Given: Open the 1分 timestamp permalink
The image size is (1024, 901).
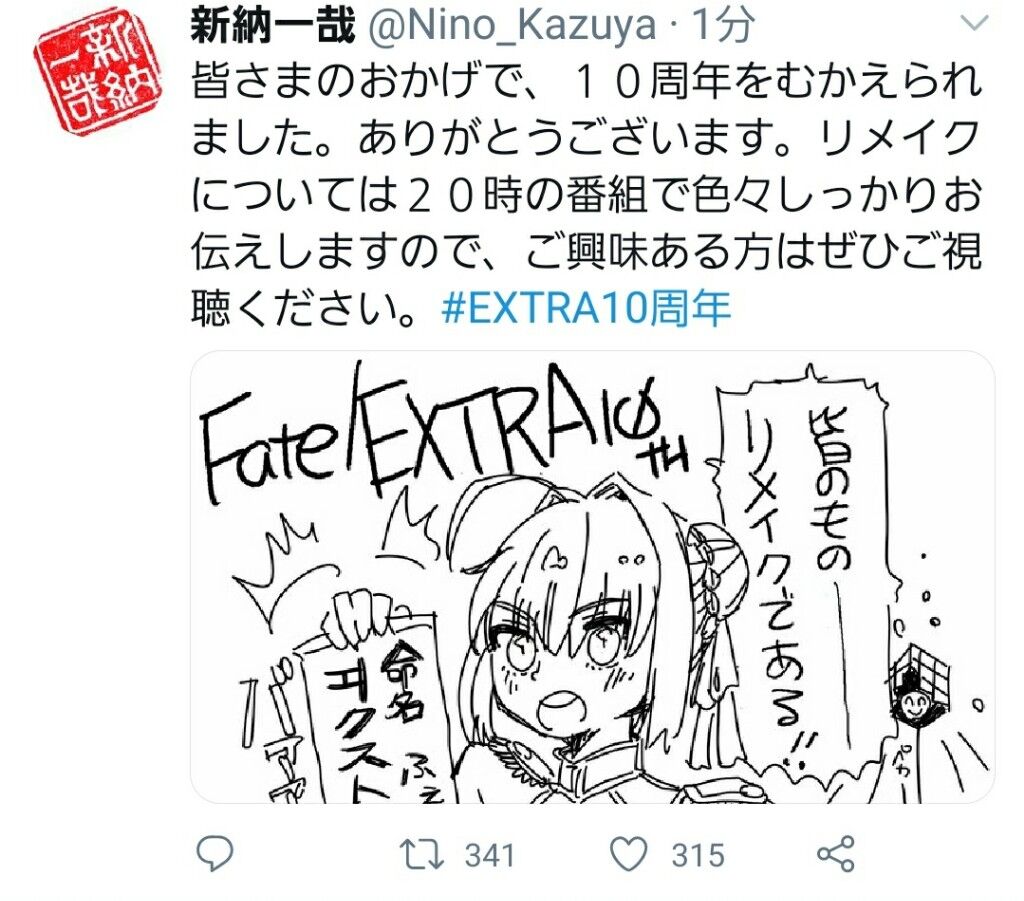Looking at the screenshot, I should click(x=723, y=26).
